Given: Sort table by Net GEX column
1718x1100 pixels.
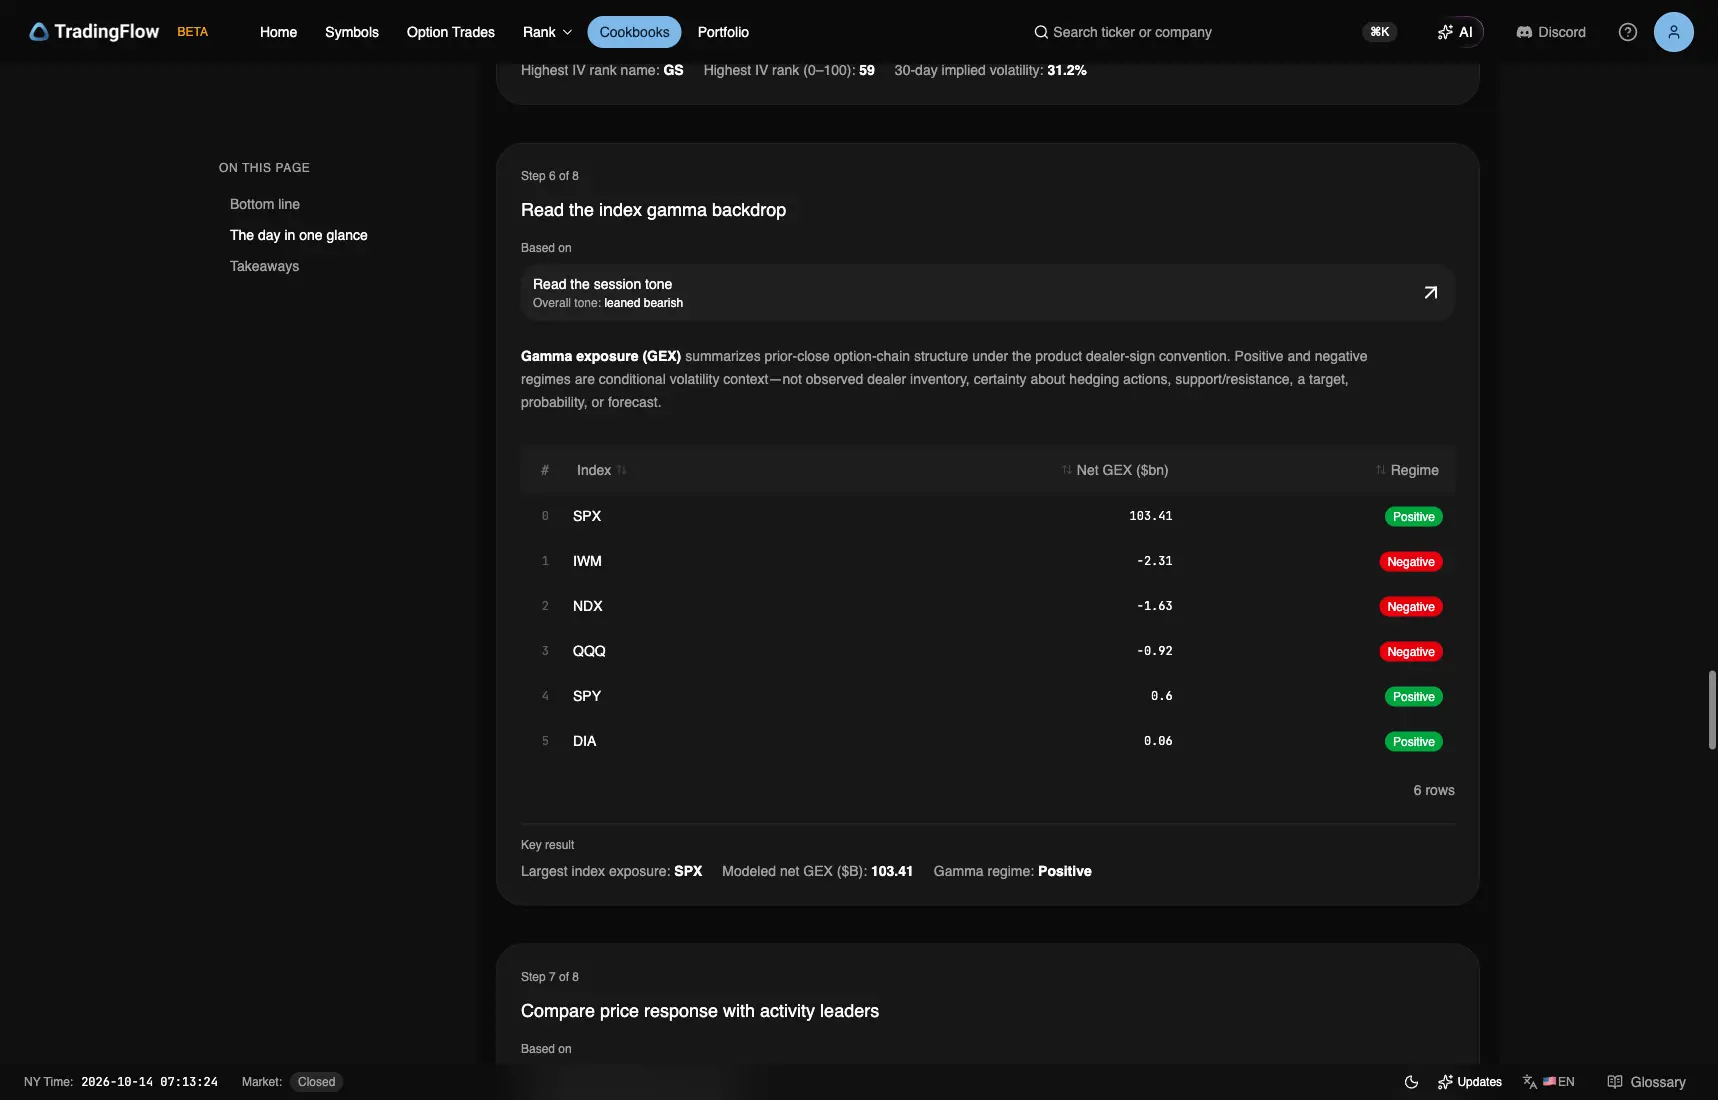Looking at the screenshot, I should (x=1114, y=470).
